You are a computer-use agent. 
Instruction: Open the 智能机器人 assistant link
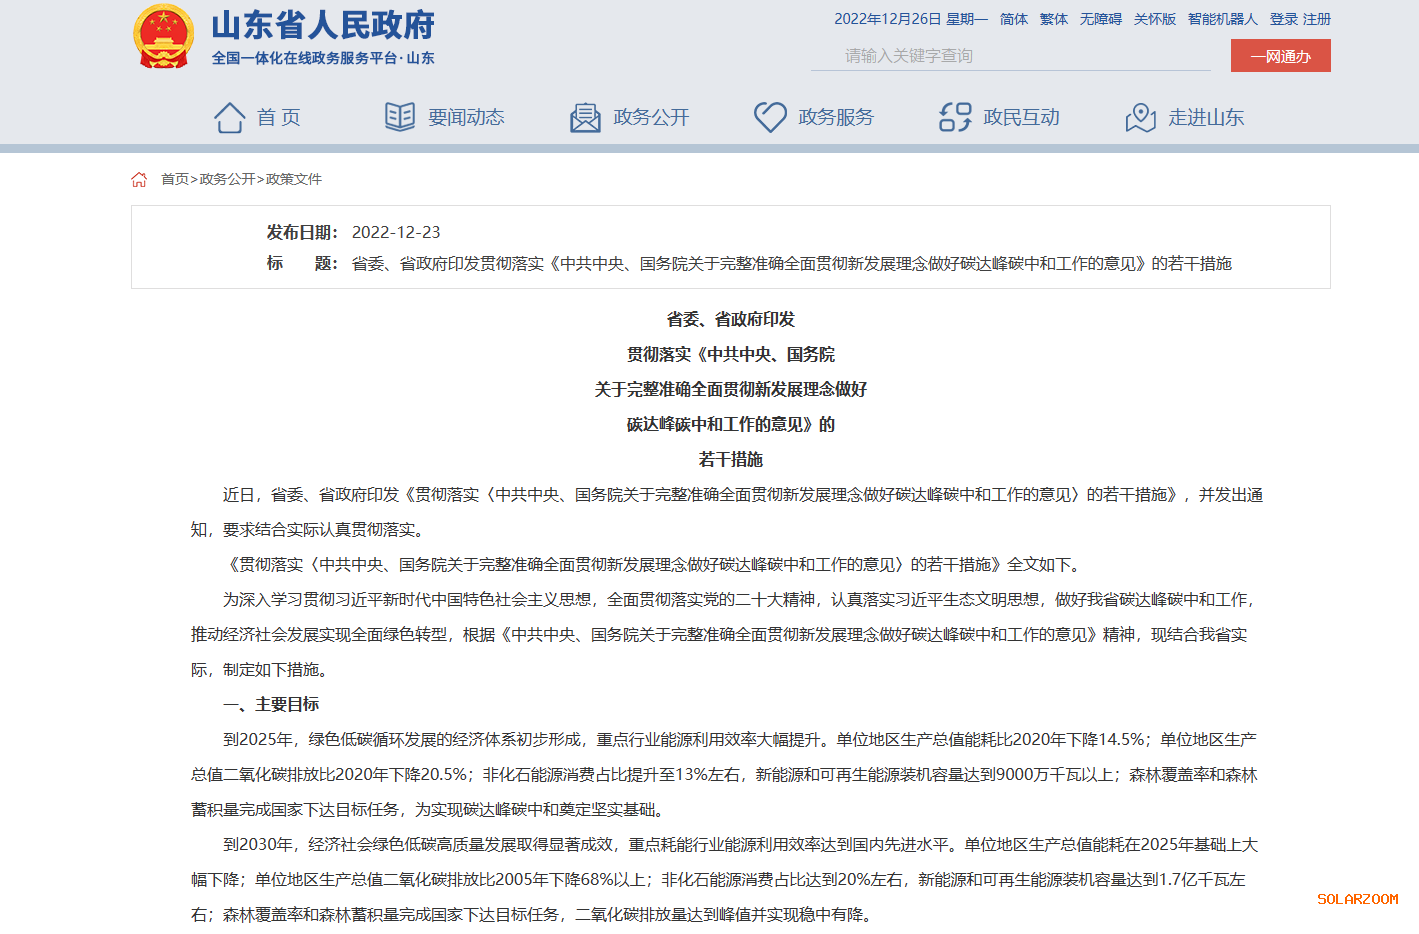1222,19
